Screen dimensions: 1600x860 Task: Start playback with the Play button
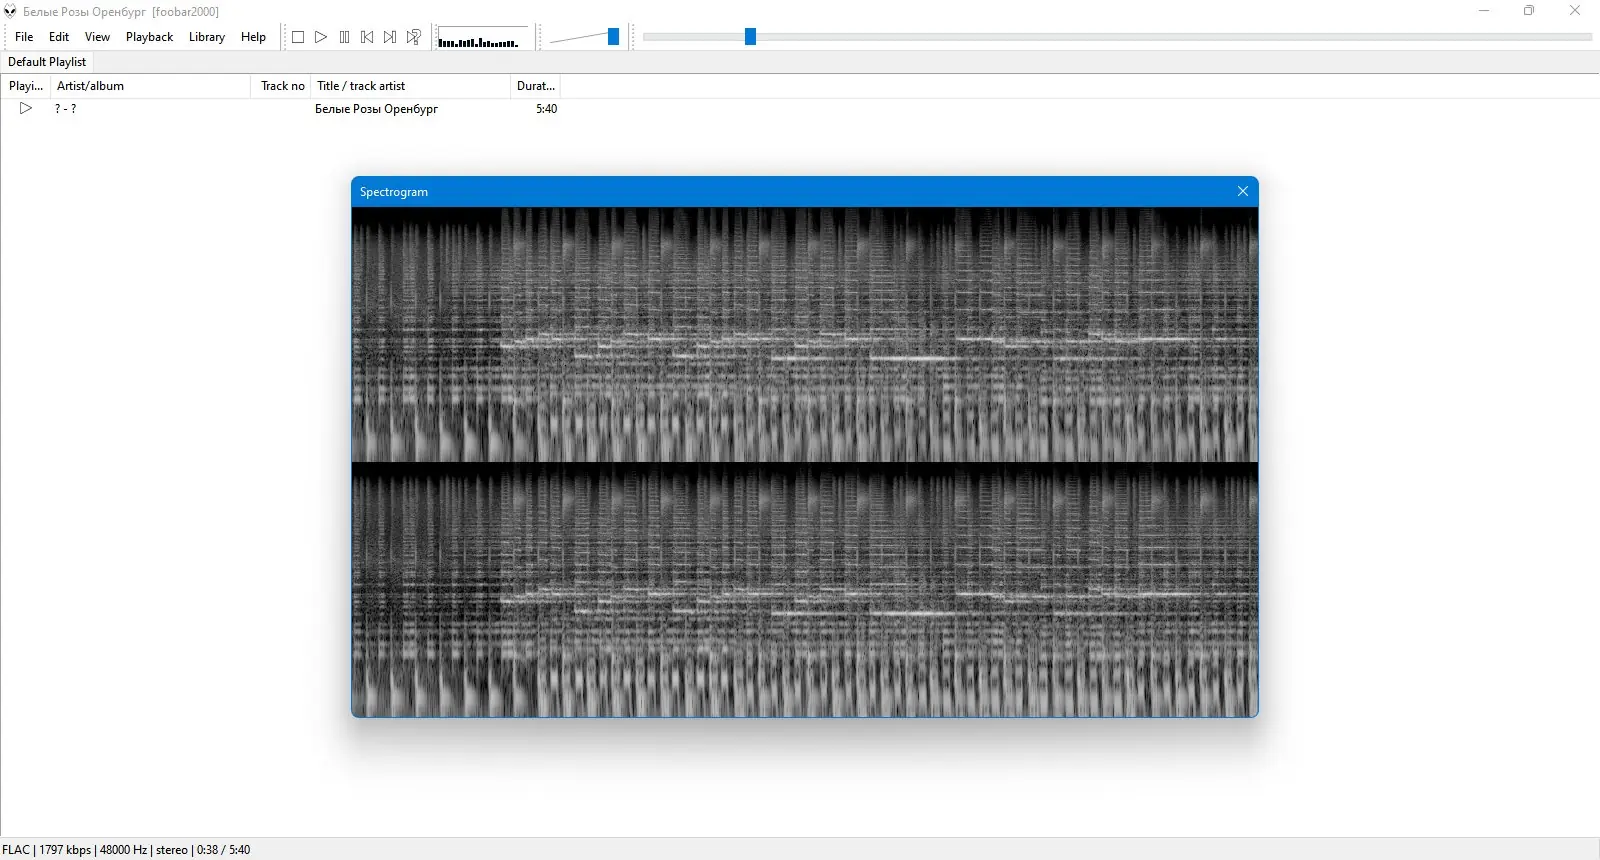coord(321,37)
